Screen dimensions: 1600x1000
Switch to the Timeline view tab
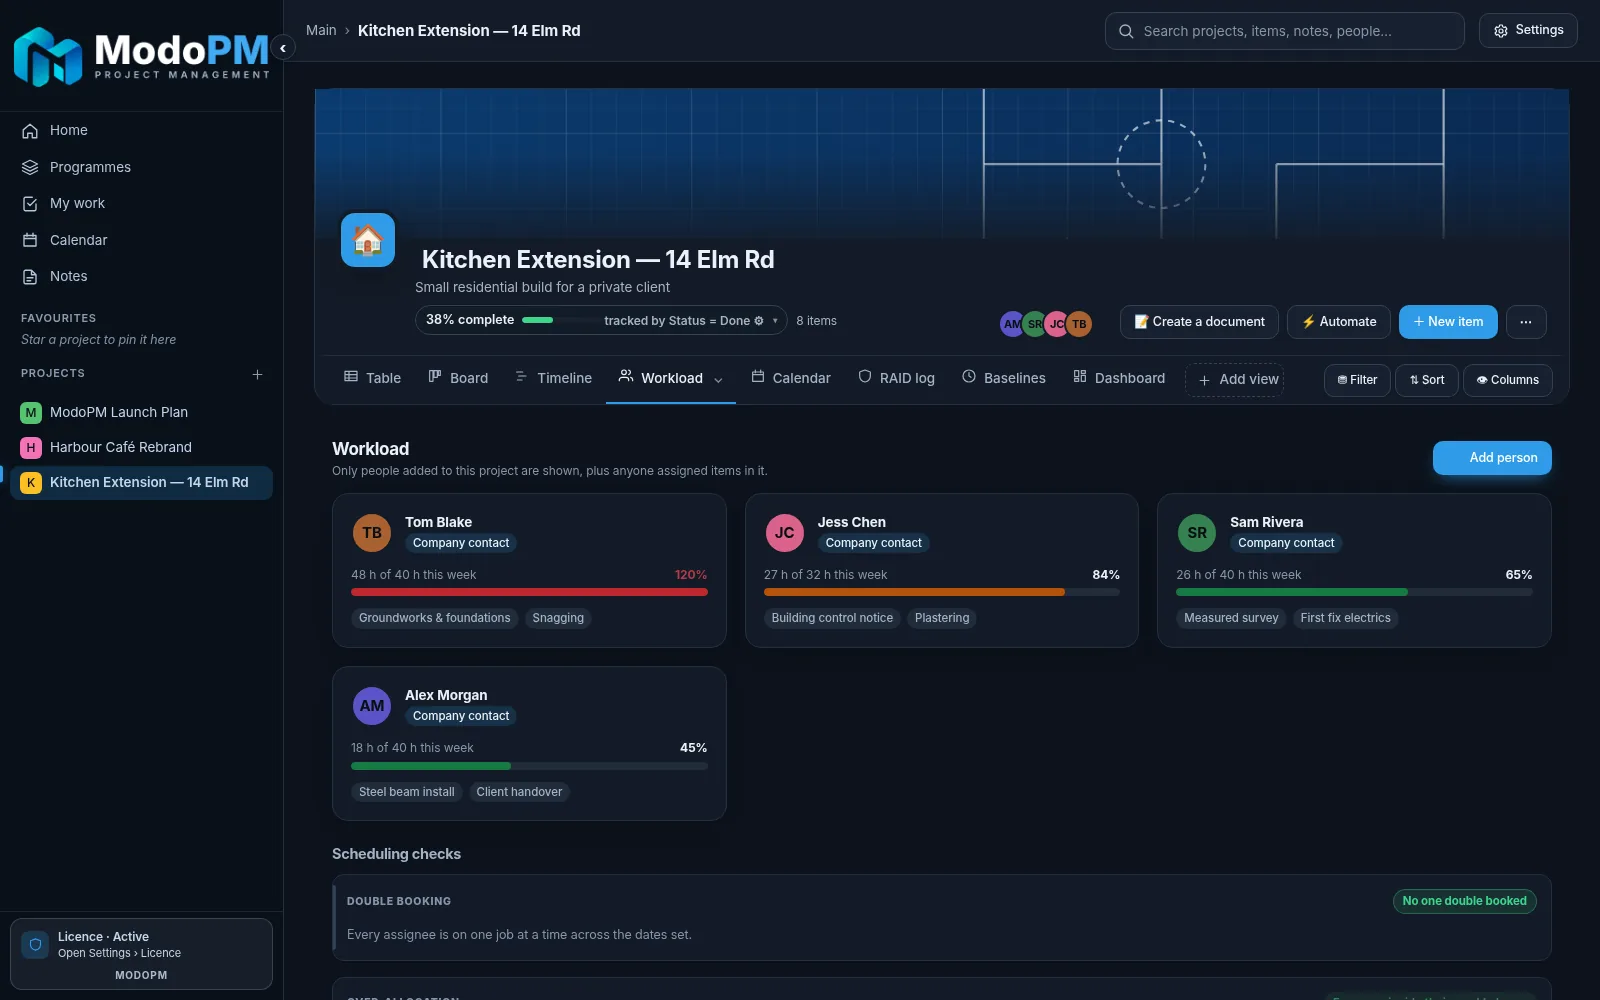pyautogui.click(x=553, y=378)
